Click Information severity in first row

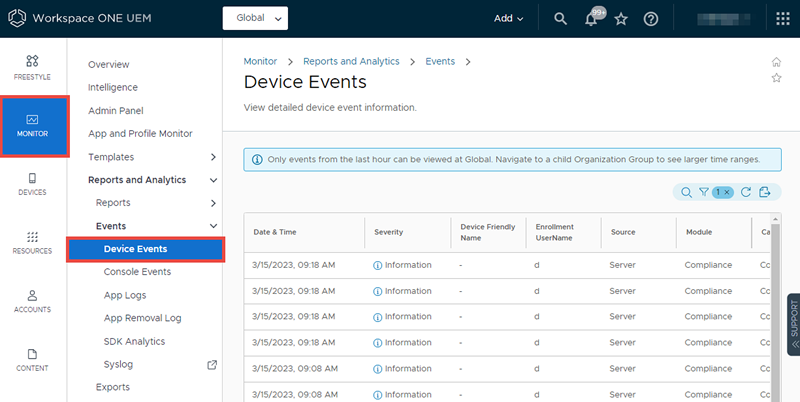402,265
